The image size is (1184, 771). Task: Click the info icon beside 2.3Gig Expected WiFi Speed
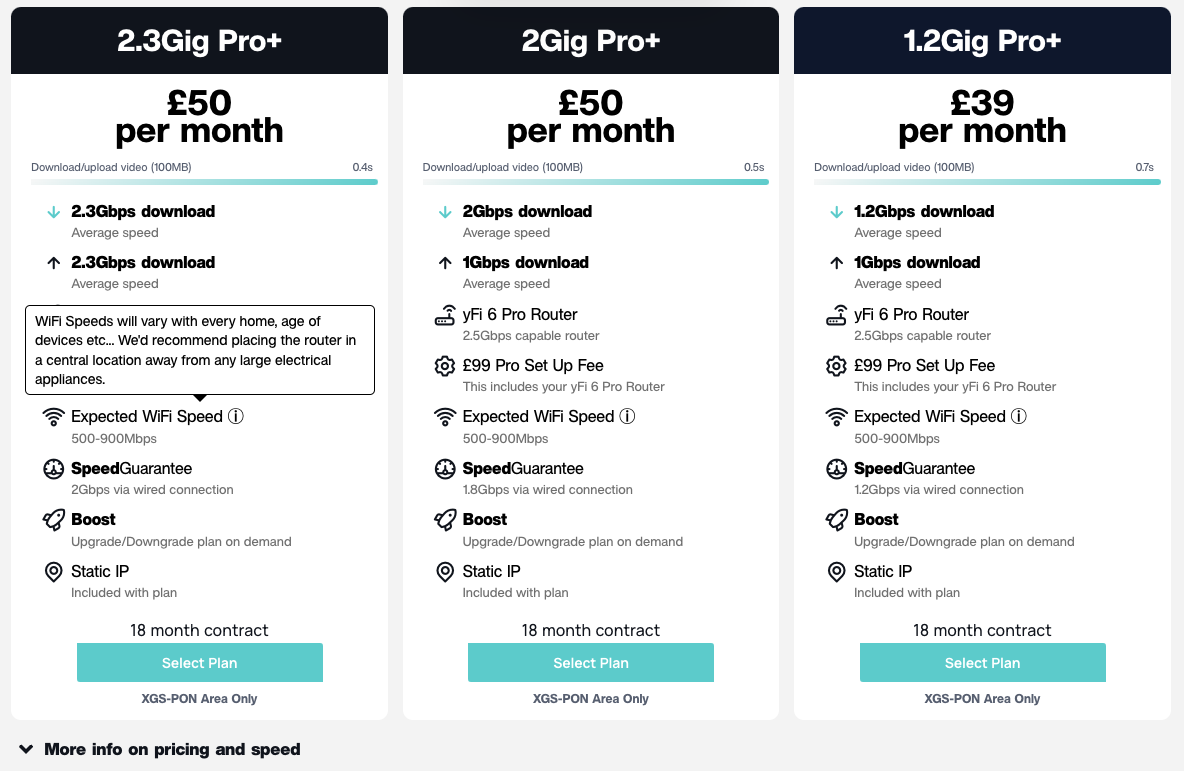coord(236,416)
